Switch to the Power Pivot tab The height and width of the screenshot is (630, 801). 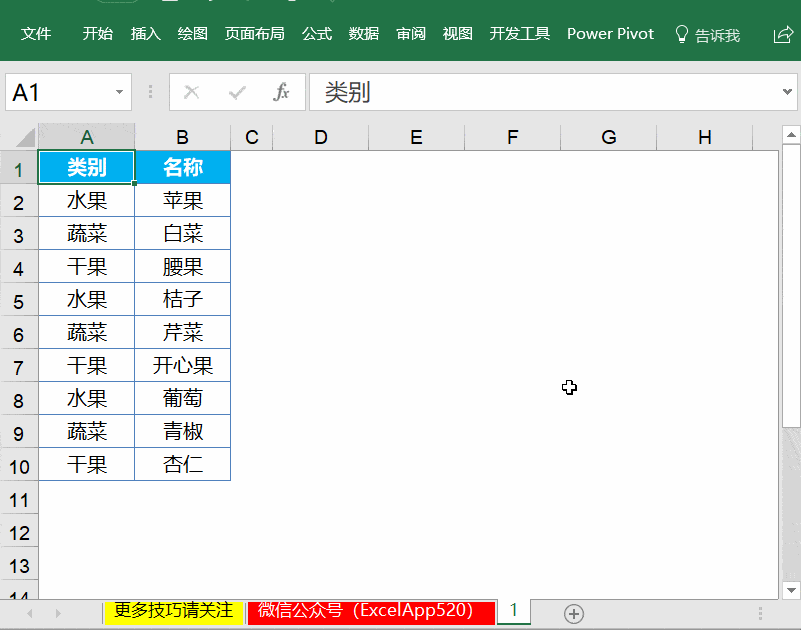coord(610,33)
